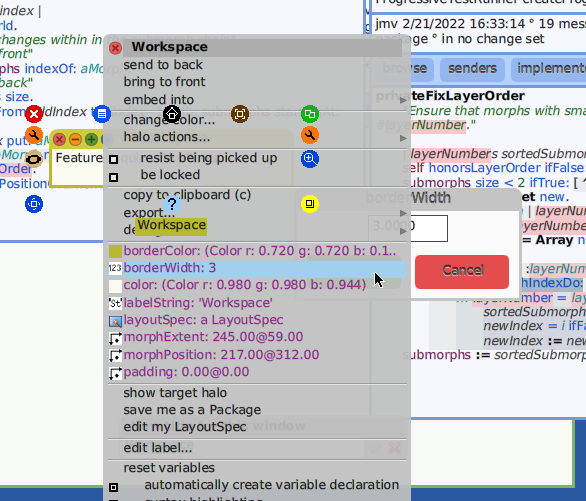The width and height of the screenshot is (586, 501).
Task: Click the green duplicate halo handle
Action: pyautogui.click(x=310, y=114)
